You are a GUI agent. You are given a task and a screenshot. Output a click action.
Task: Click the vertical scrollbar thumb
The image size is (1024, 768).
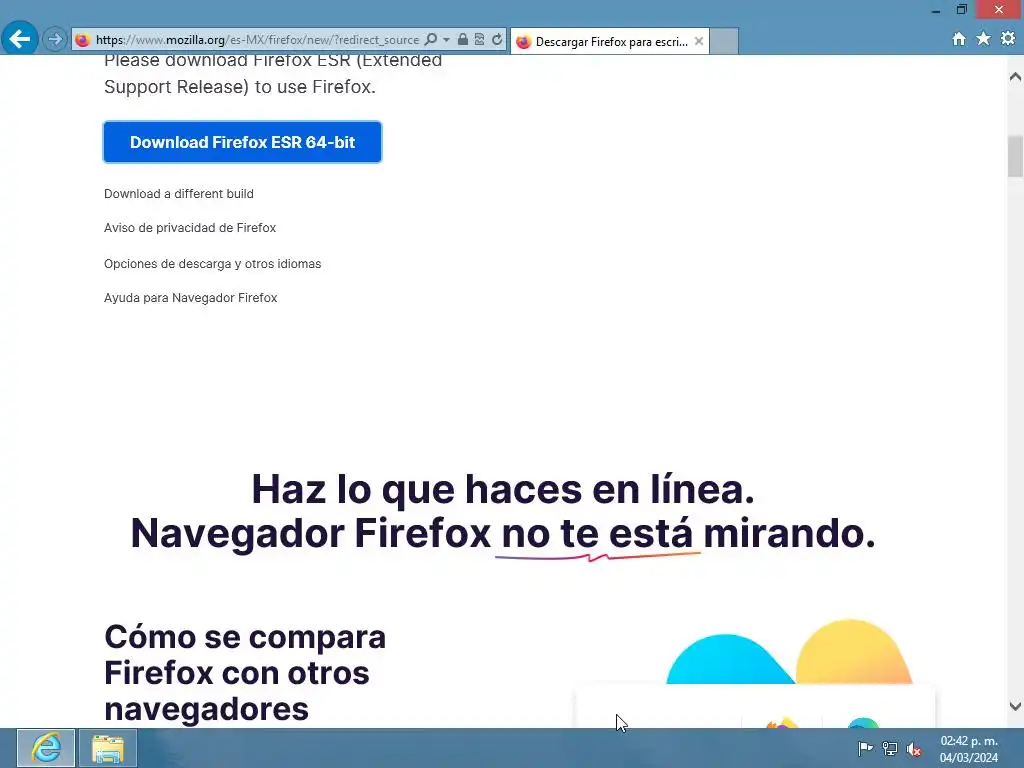click(x=1015, y=156)
